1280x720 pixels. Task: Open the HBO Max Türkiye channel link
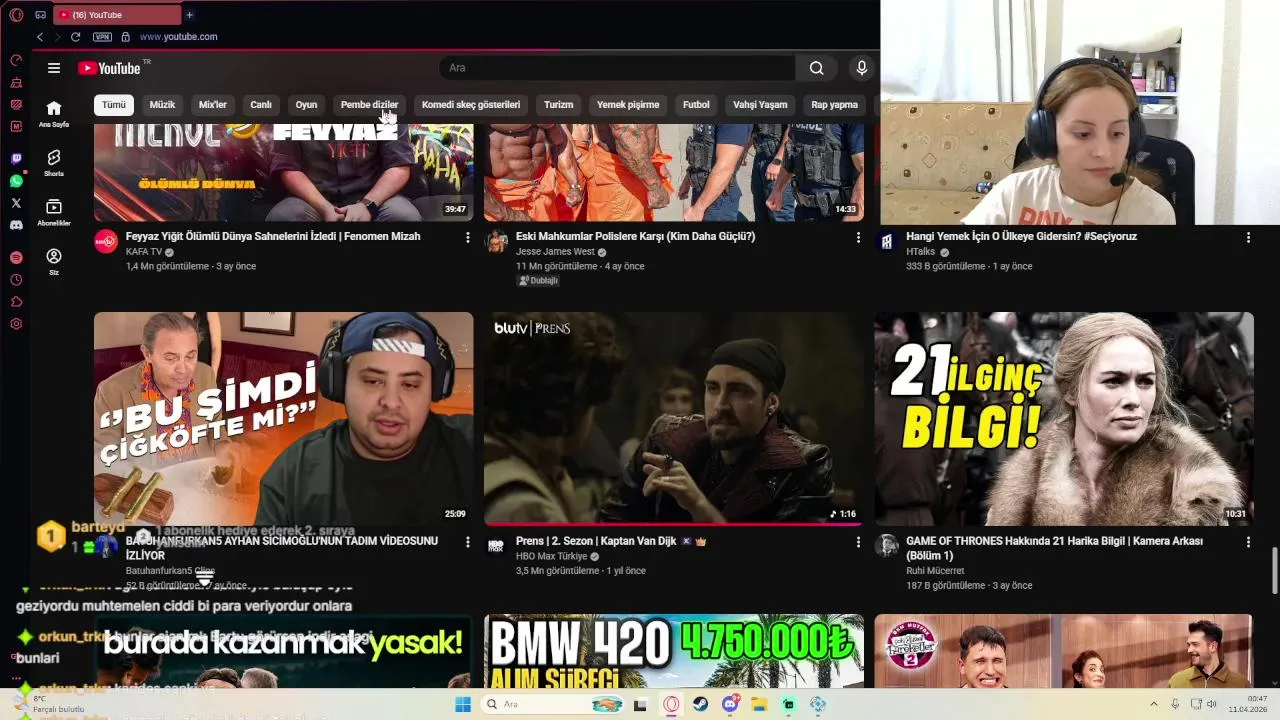(552, 556)
